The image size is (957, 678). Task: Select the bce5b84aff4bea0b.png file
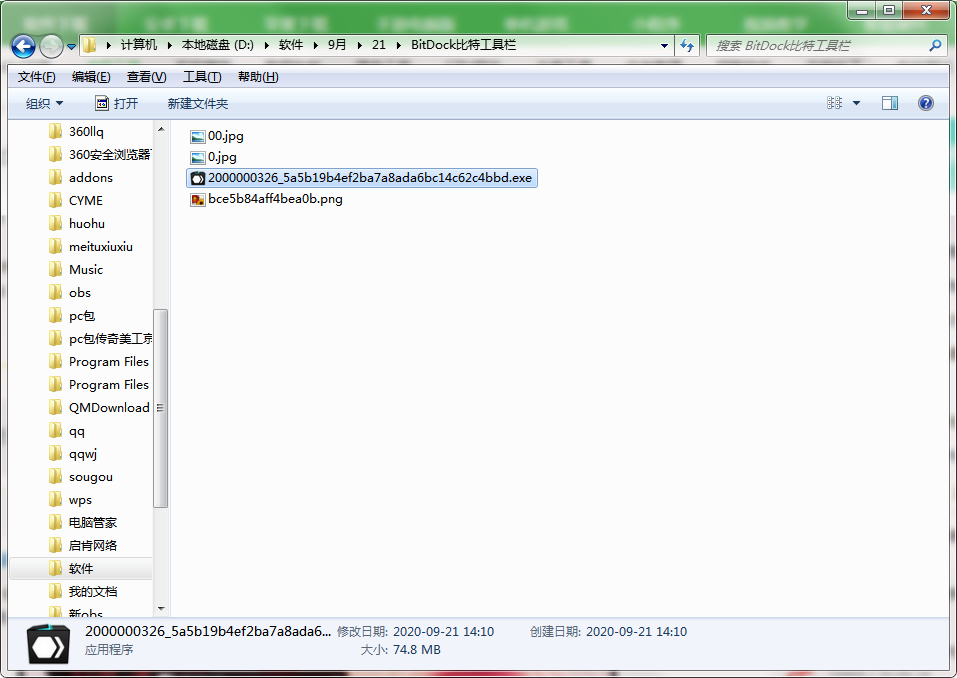(x=267, y=199)
